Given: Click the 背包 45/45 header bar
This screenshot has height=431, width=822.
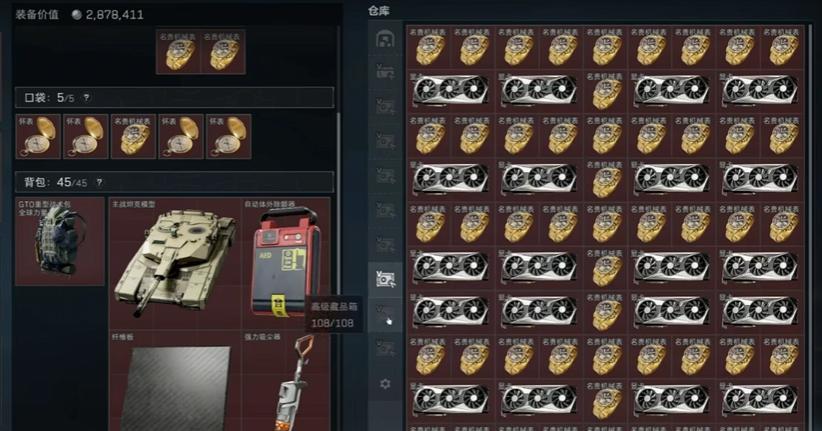Looking at the screenshot, I should click(174, 182).
